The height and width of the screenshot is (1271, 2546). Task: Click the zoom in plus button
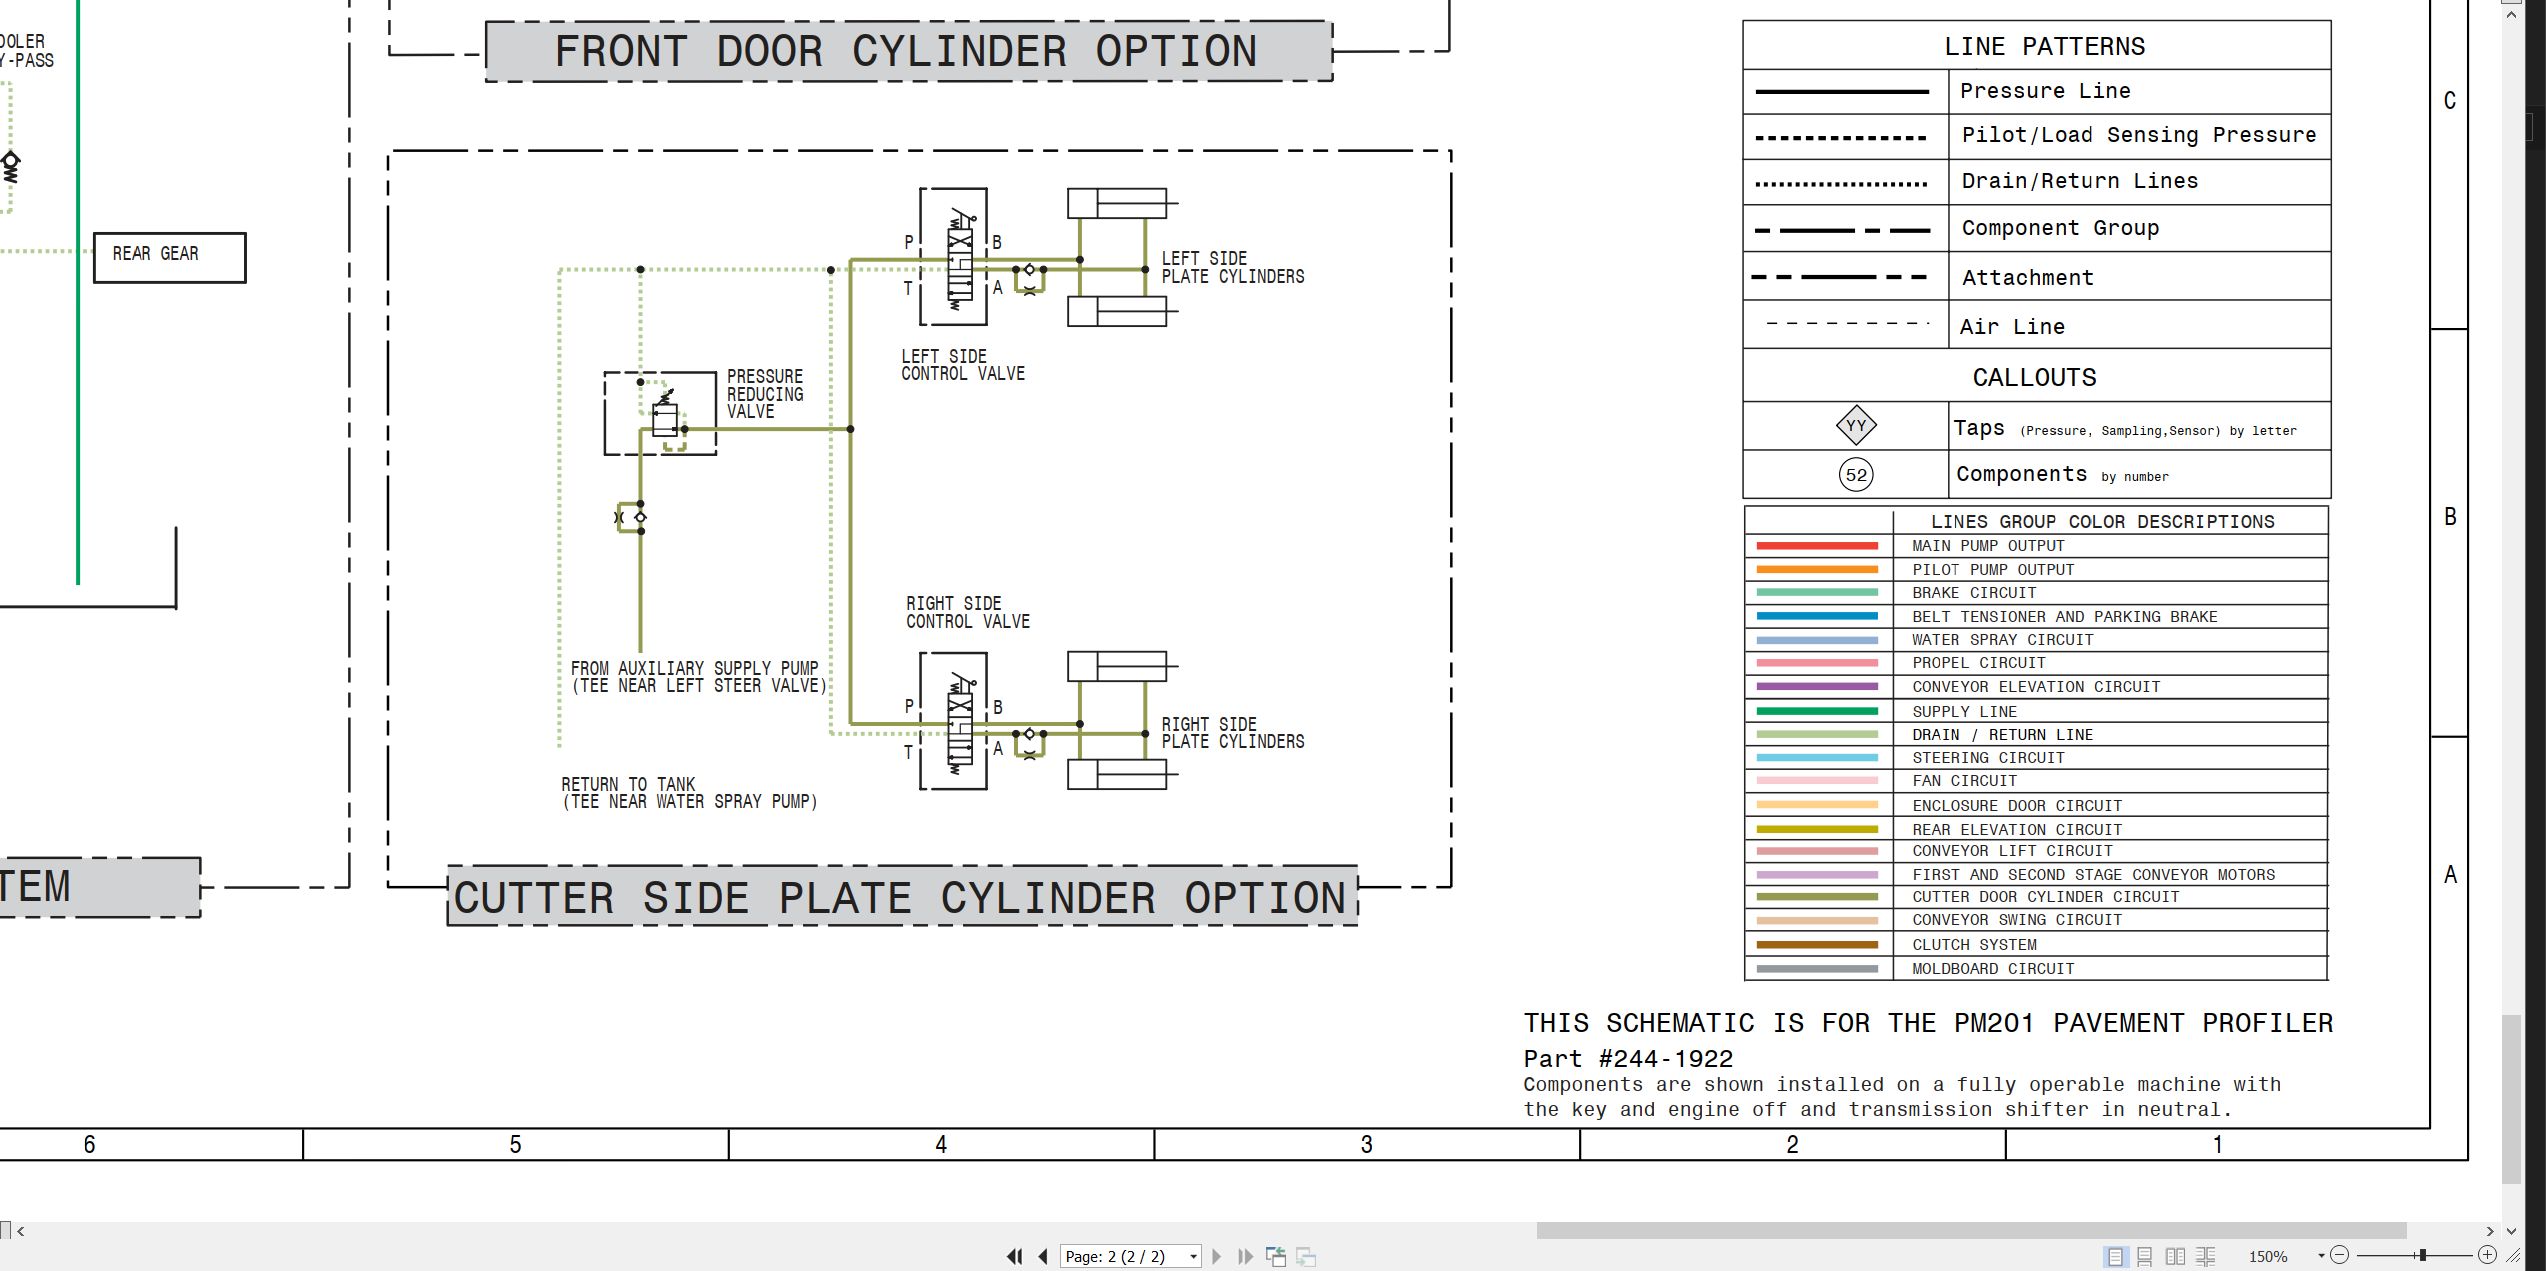coord(2487,1255)
